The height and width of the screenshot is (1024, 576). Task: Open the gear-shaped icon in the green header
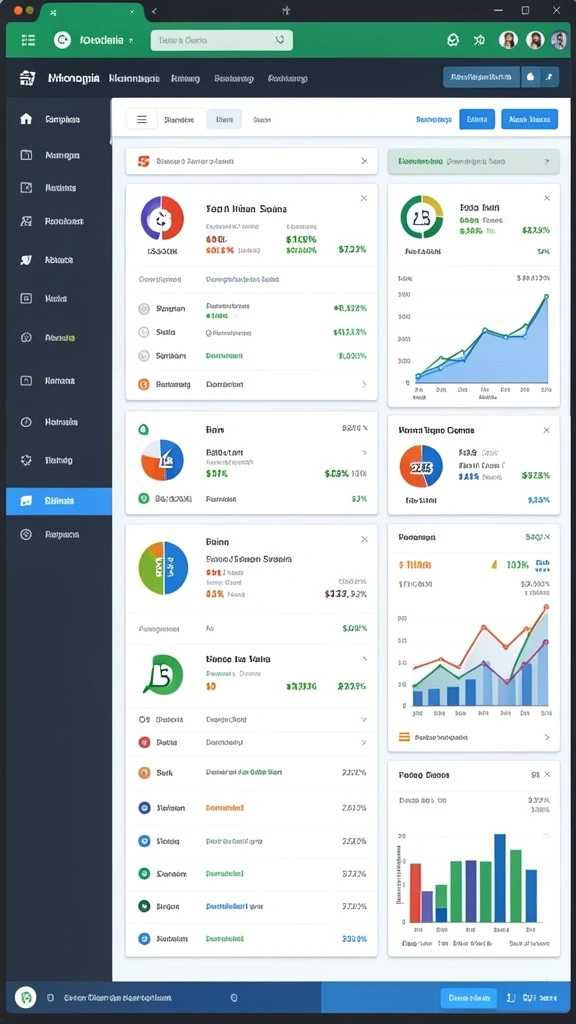[453, 40]
